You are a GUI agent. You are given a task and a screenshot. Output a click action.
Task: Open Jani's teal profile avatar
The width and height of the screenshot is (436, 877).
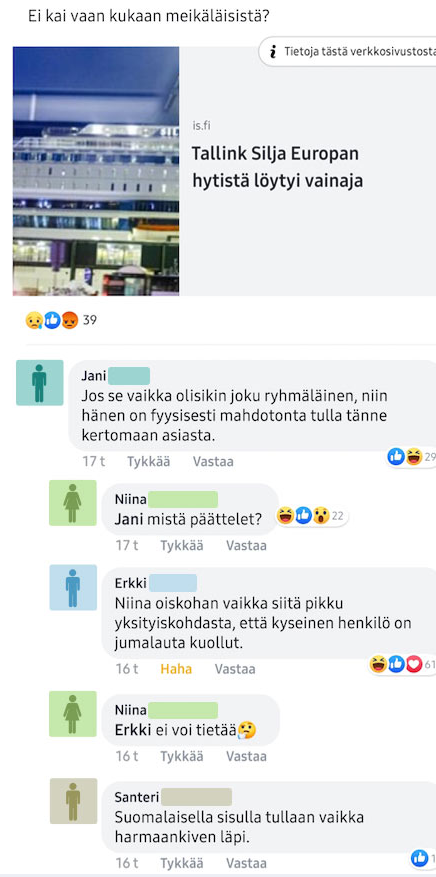pyautogui.click(x=39, y=383)
